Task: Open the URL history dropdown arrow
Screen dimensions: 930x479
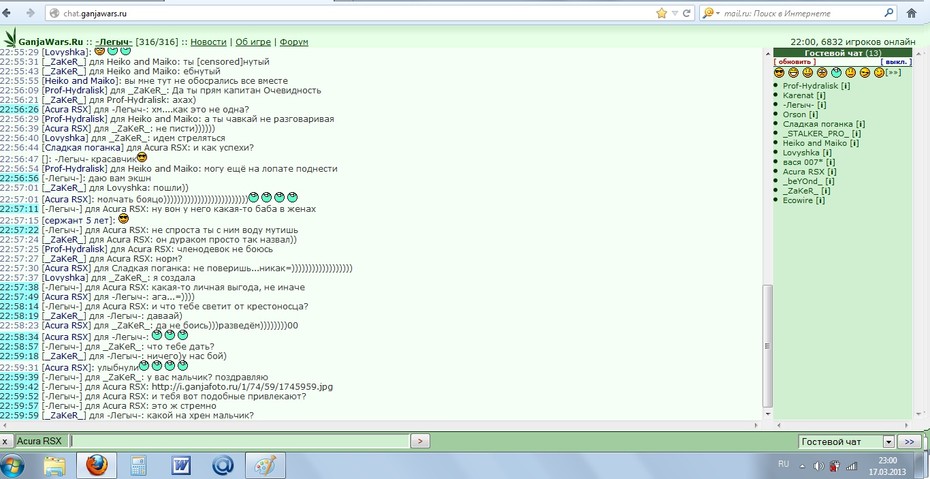Action: [674, 13]
